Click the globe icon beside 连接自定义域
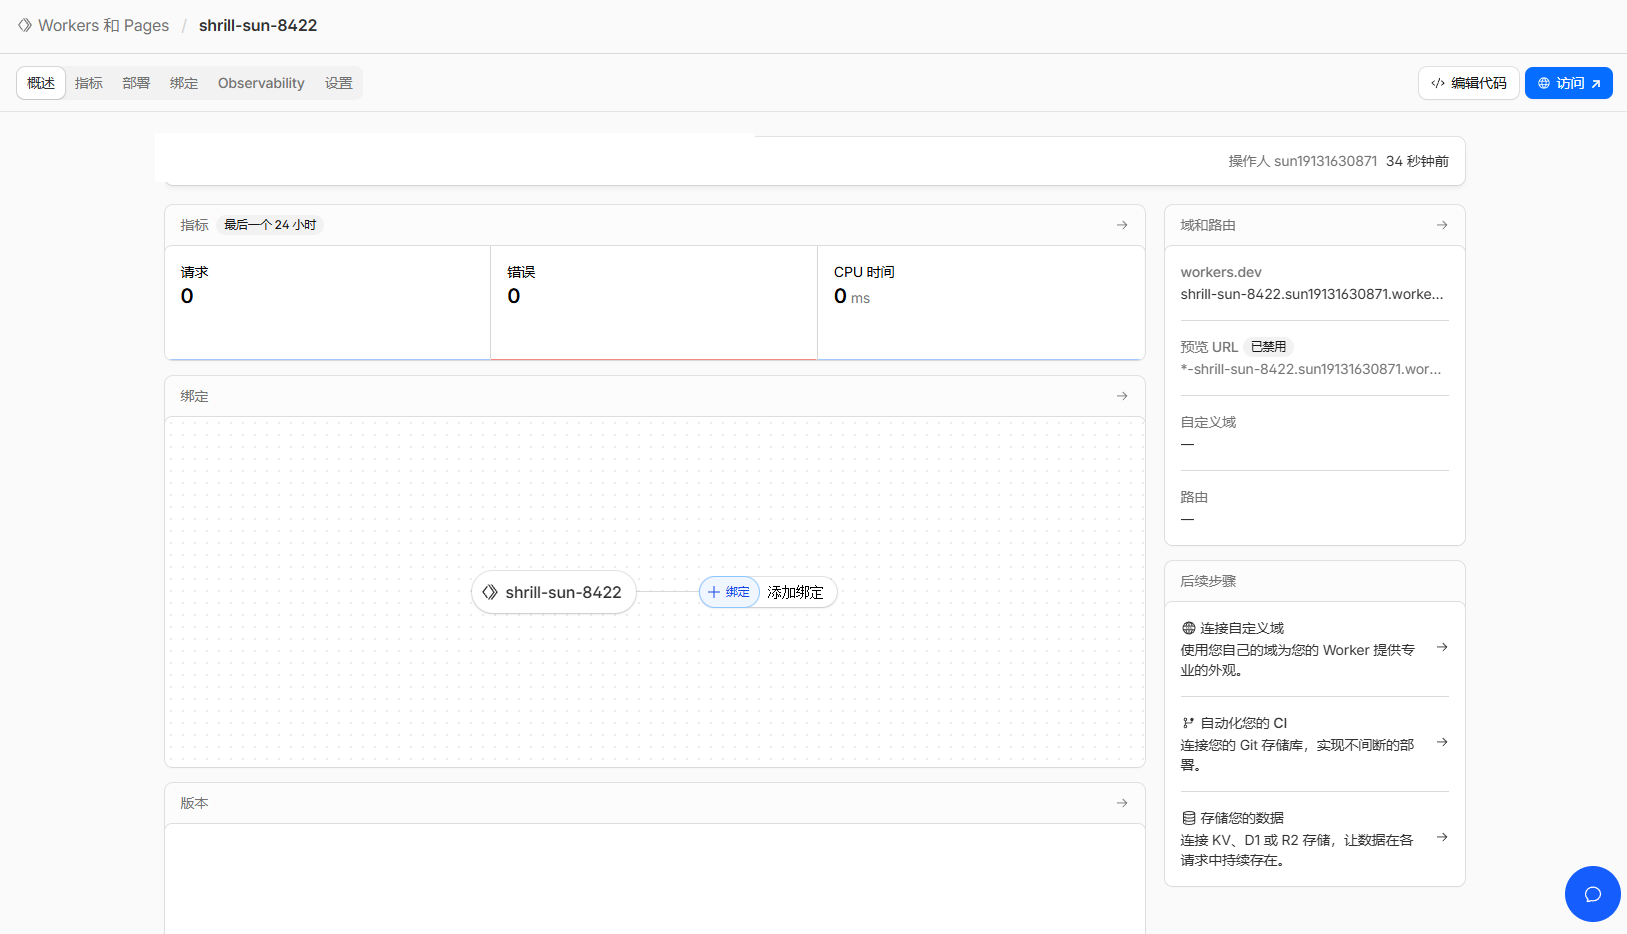This screenshot has width=1627, height=934. [1188, 628]
